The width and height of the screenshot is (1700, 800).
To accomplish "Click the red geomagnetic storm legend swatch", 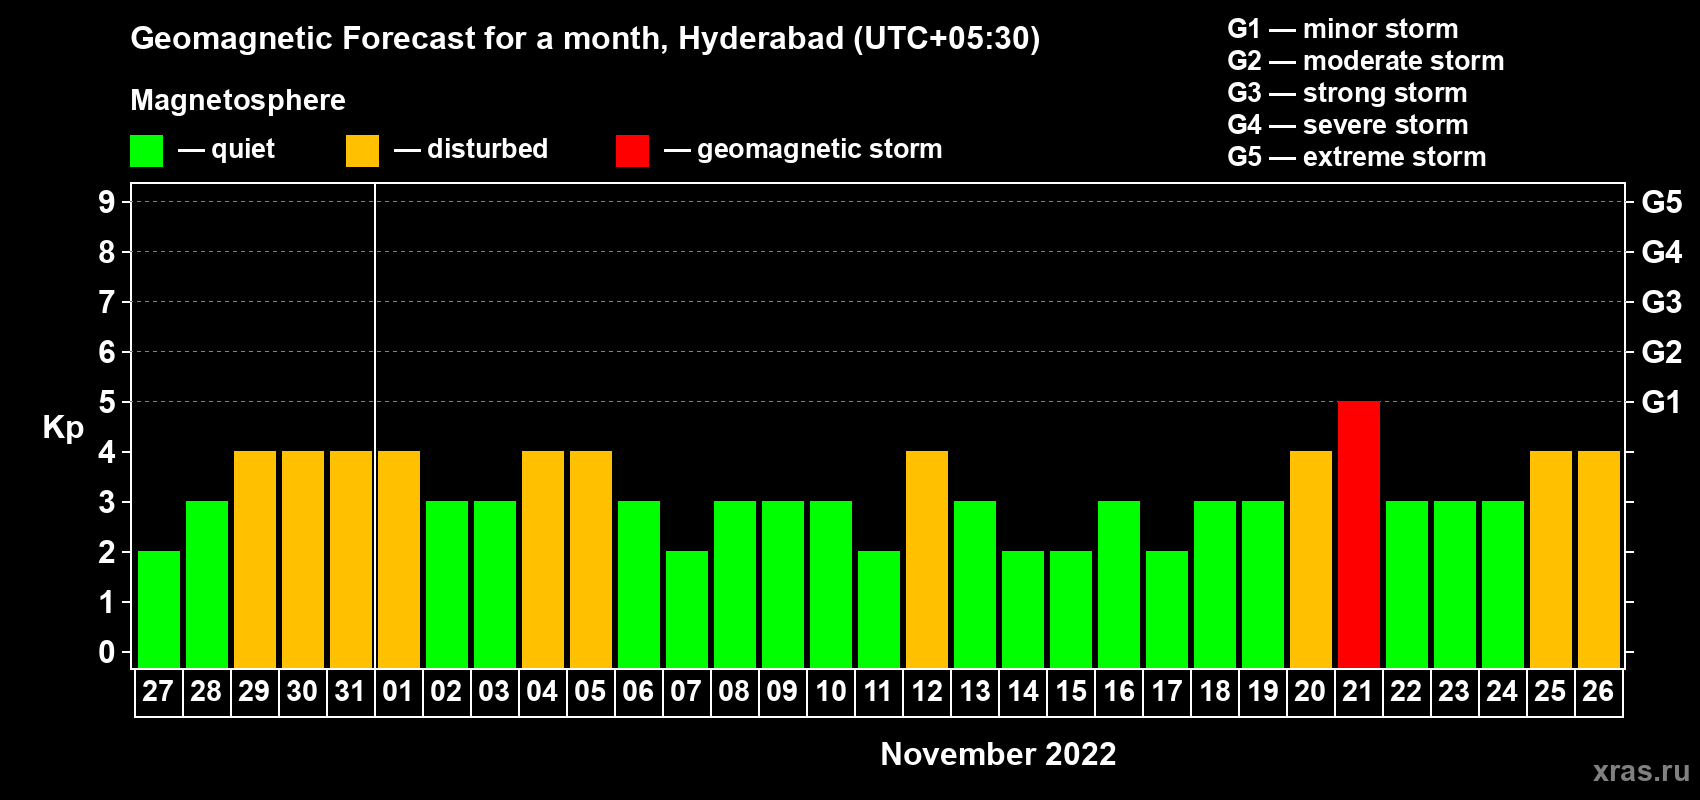I will [632, 151].
